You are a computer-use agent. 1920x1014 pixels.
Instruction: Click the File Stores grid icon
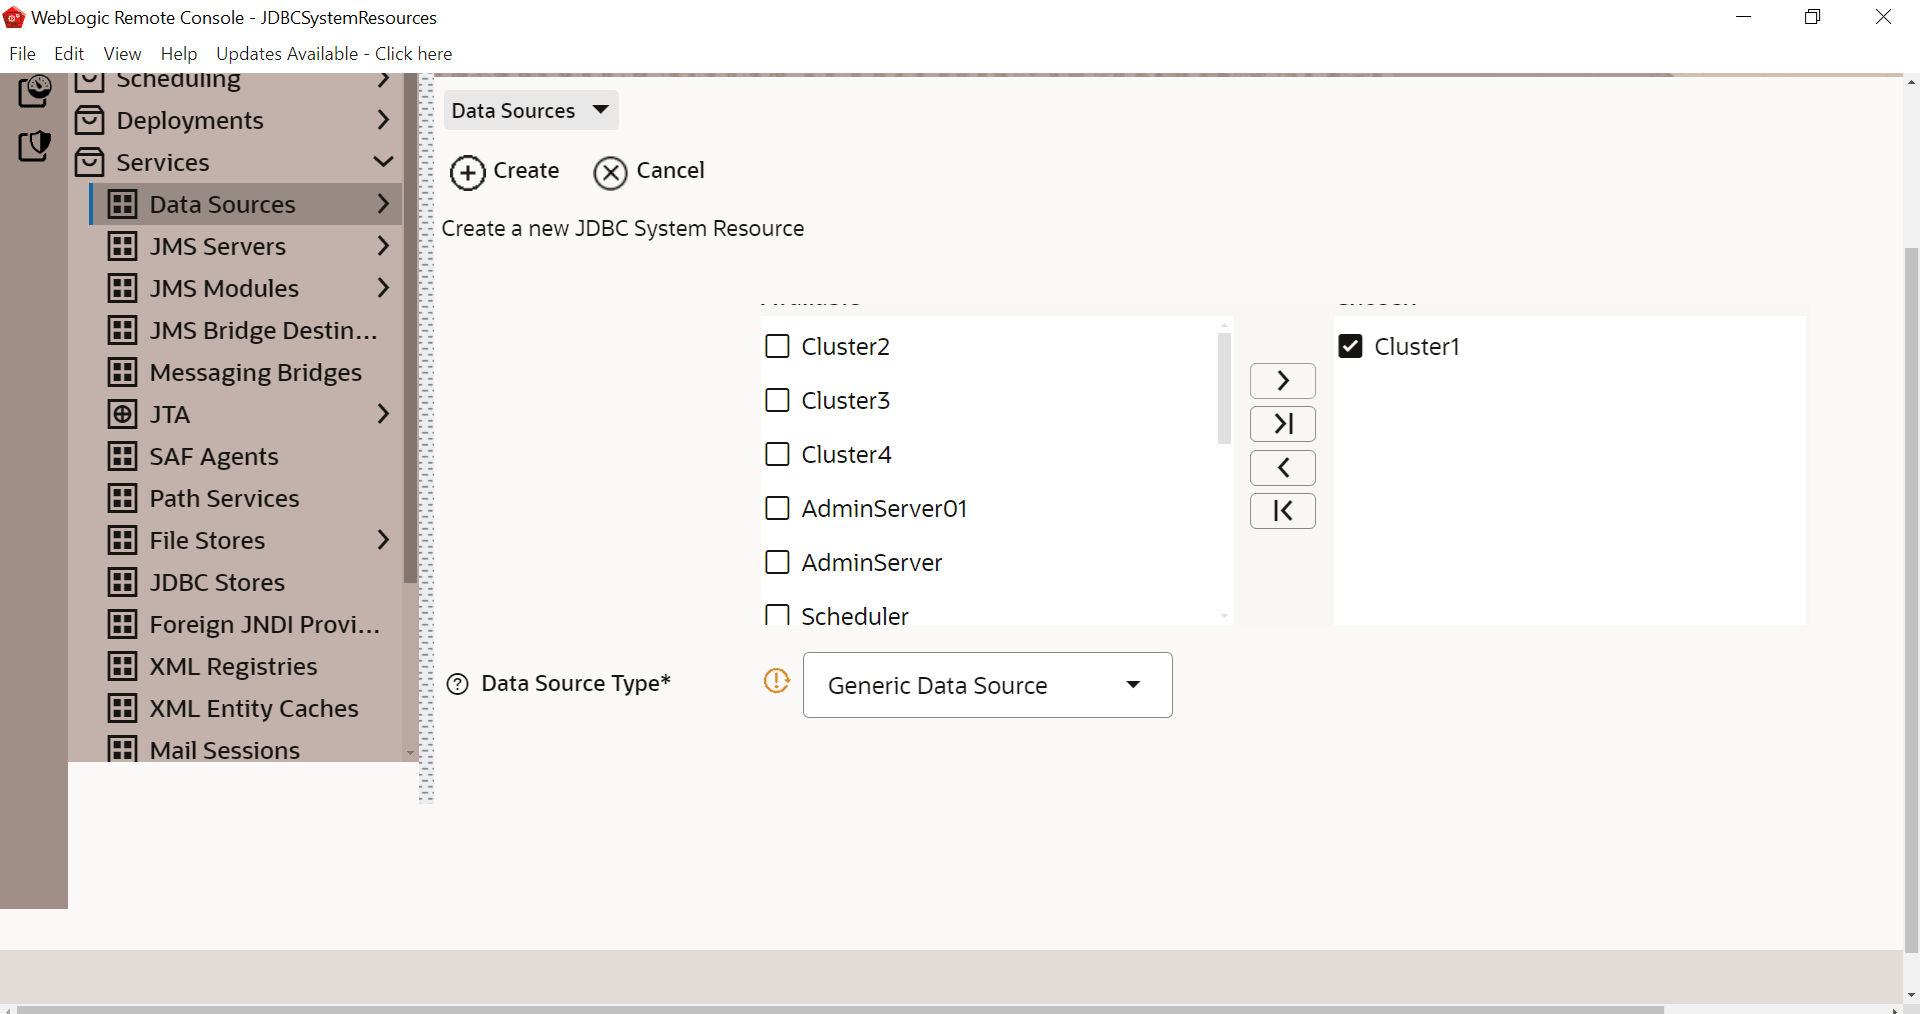coord(123,540)
